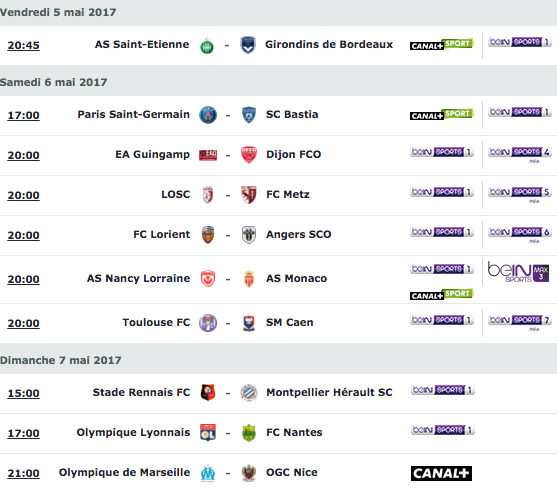Click the AS Saint-Etienne club crest
The image size is (557, 488).
tap(207, 45)
